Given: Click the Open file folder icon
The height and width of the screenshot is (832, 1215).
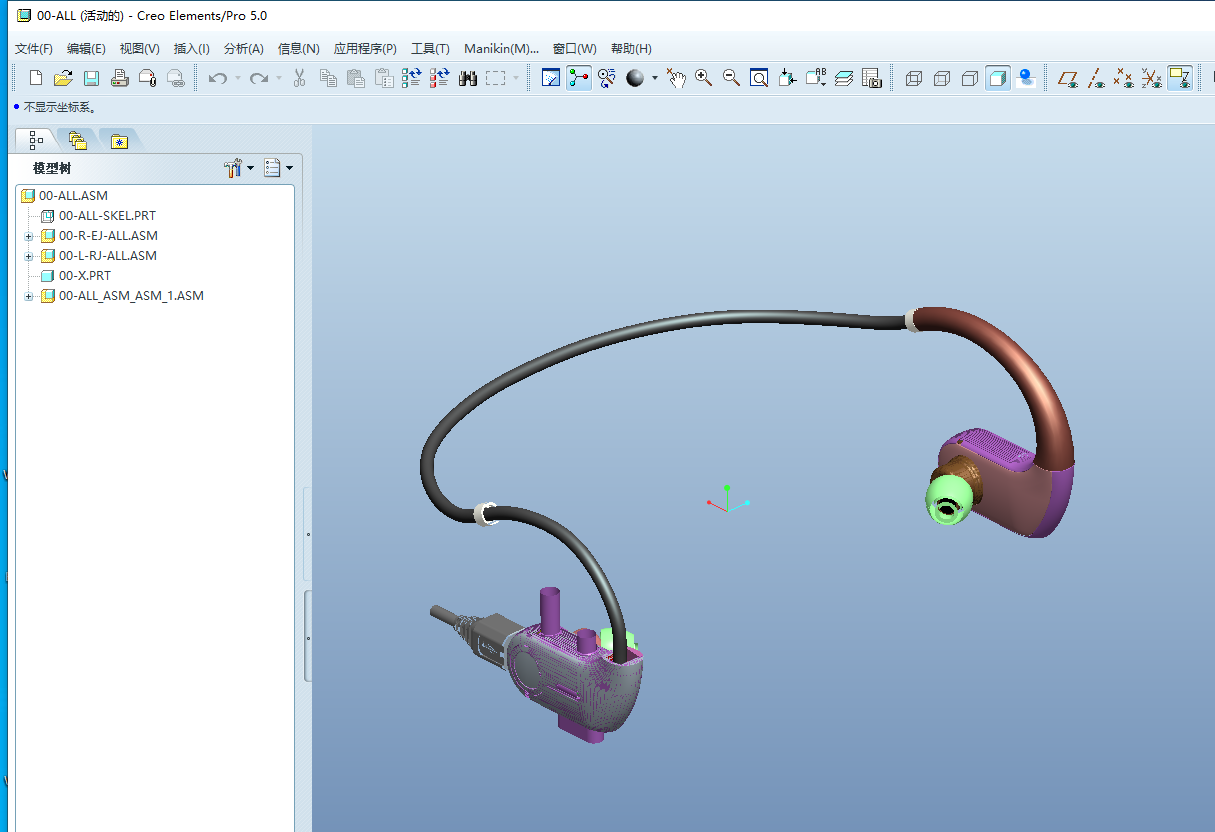Looking at the screenshot, I should [63, 78].
